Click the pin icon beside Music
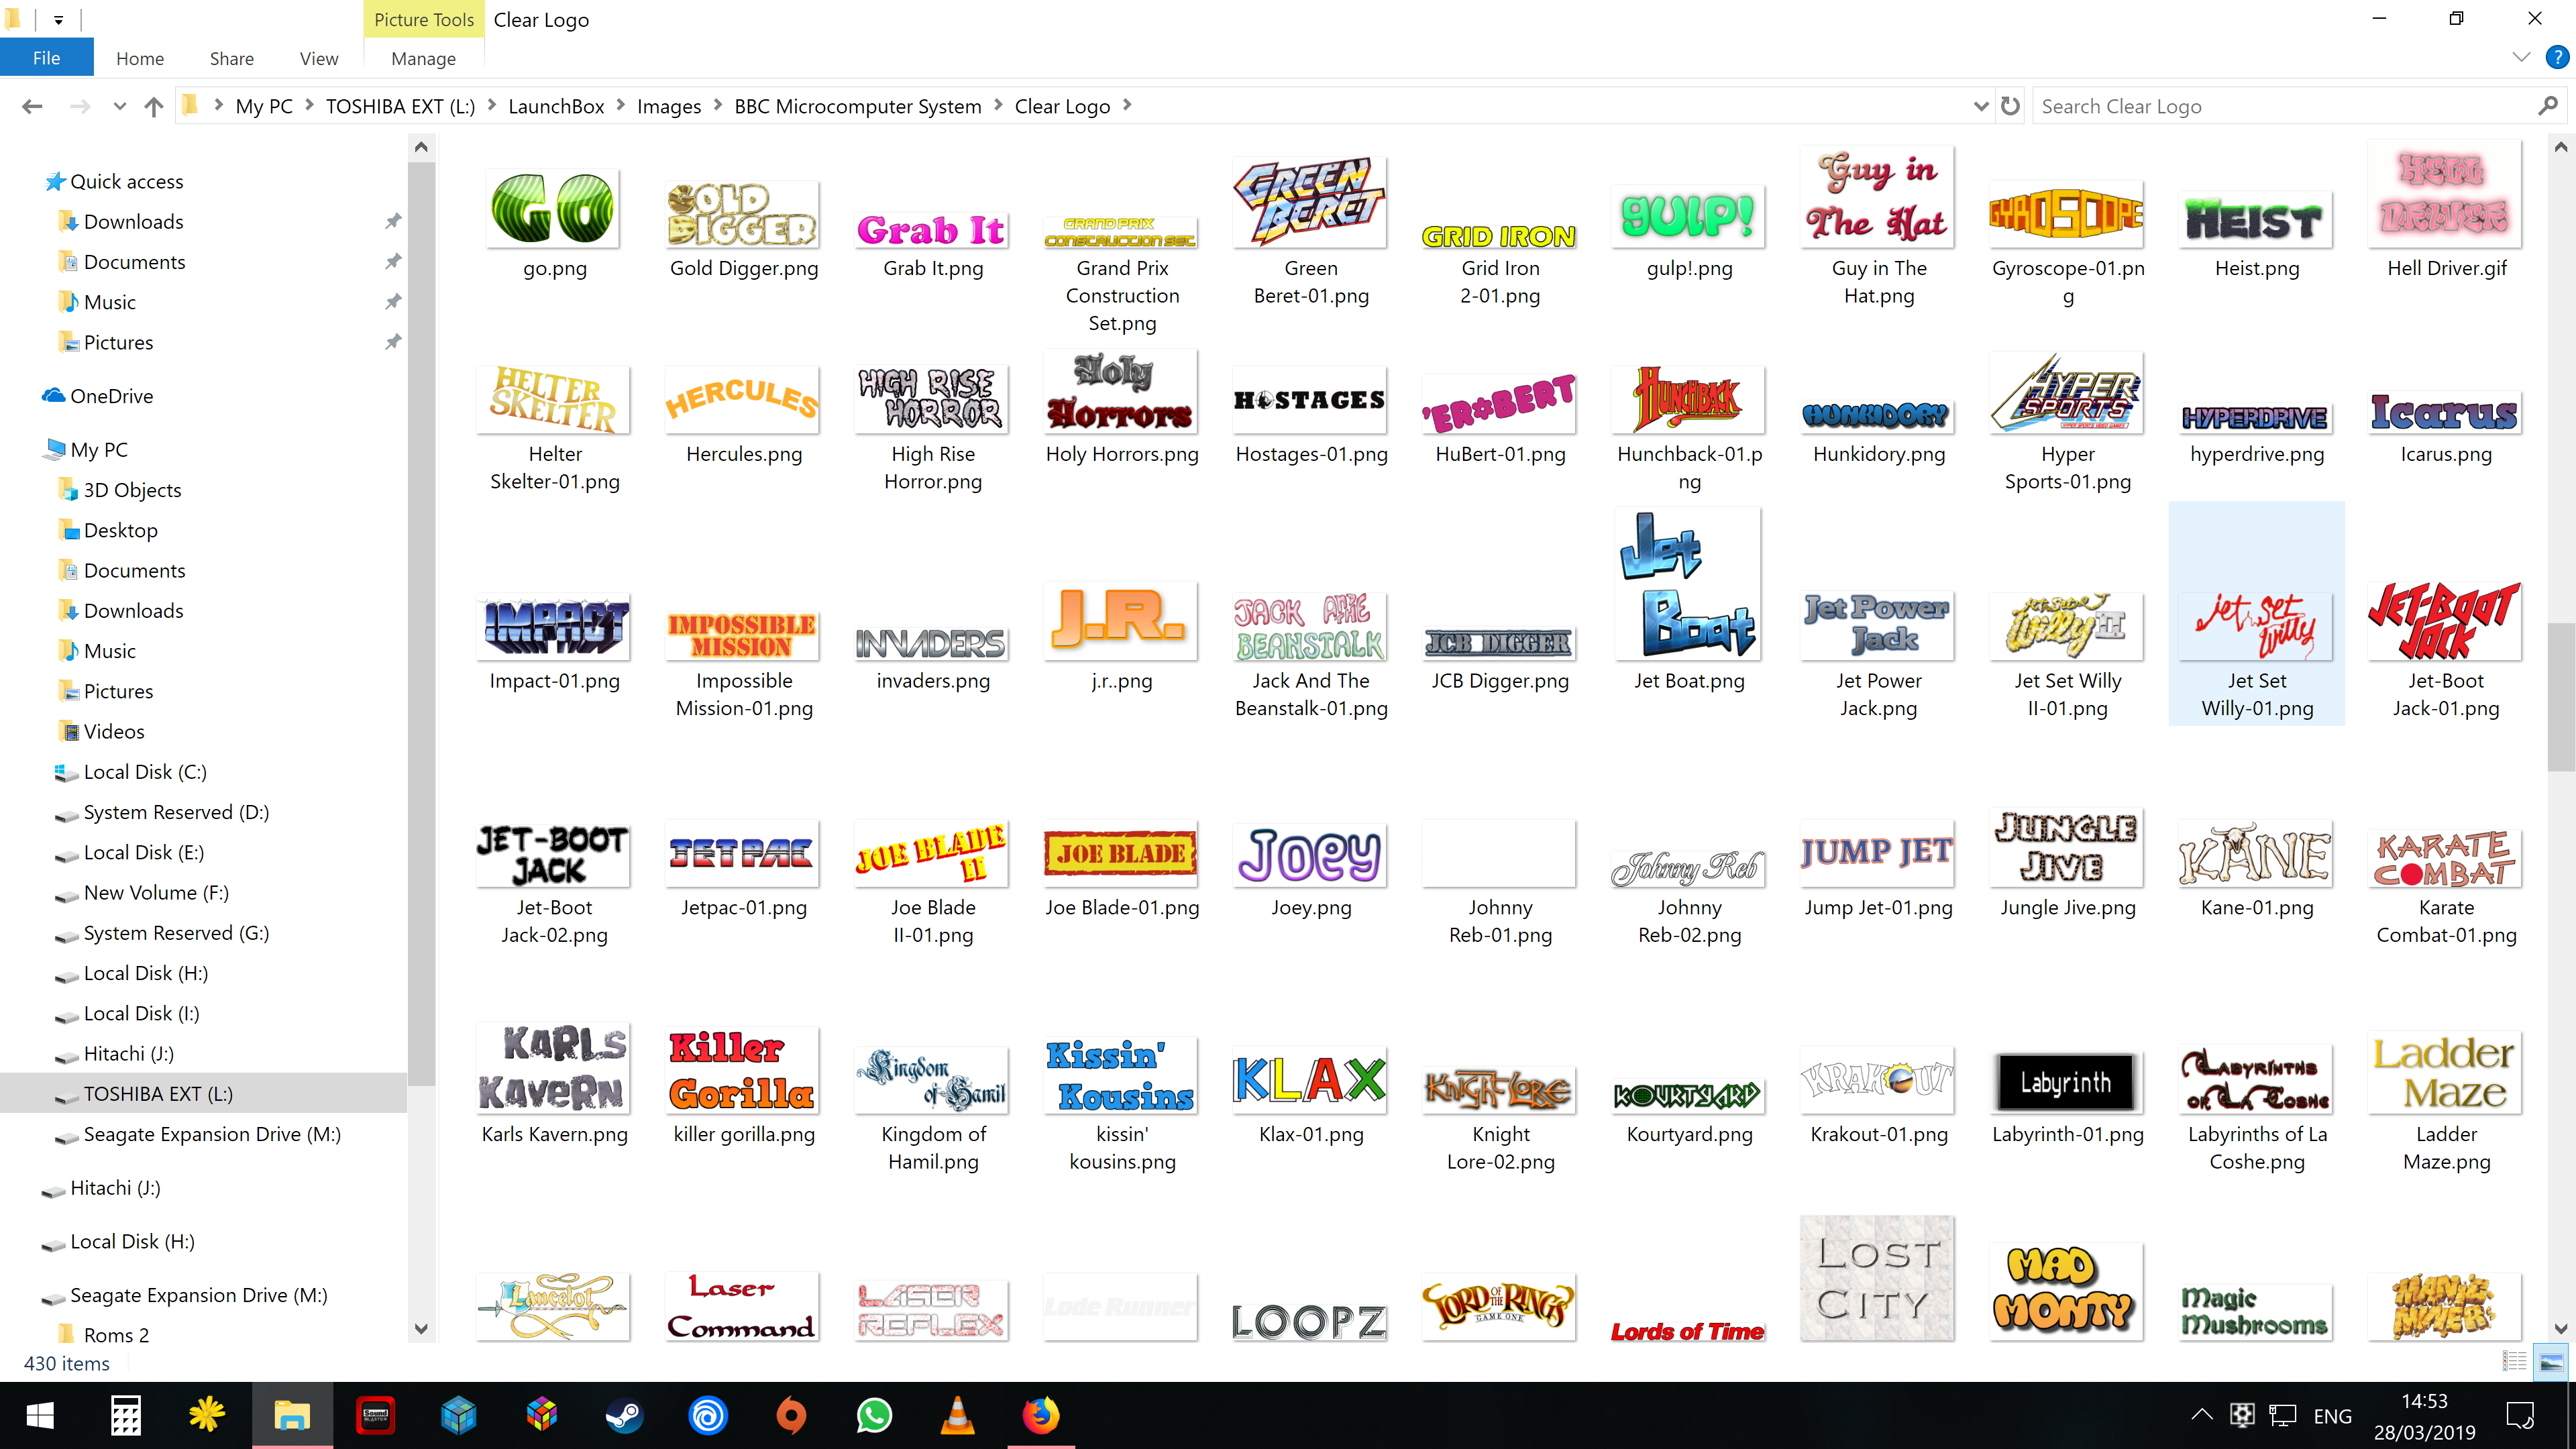 pyautogui.click(x=393, y=302)
